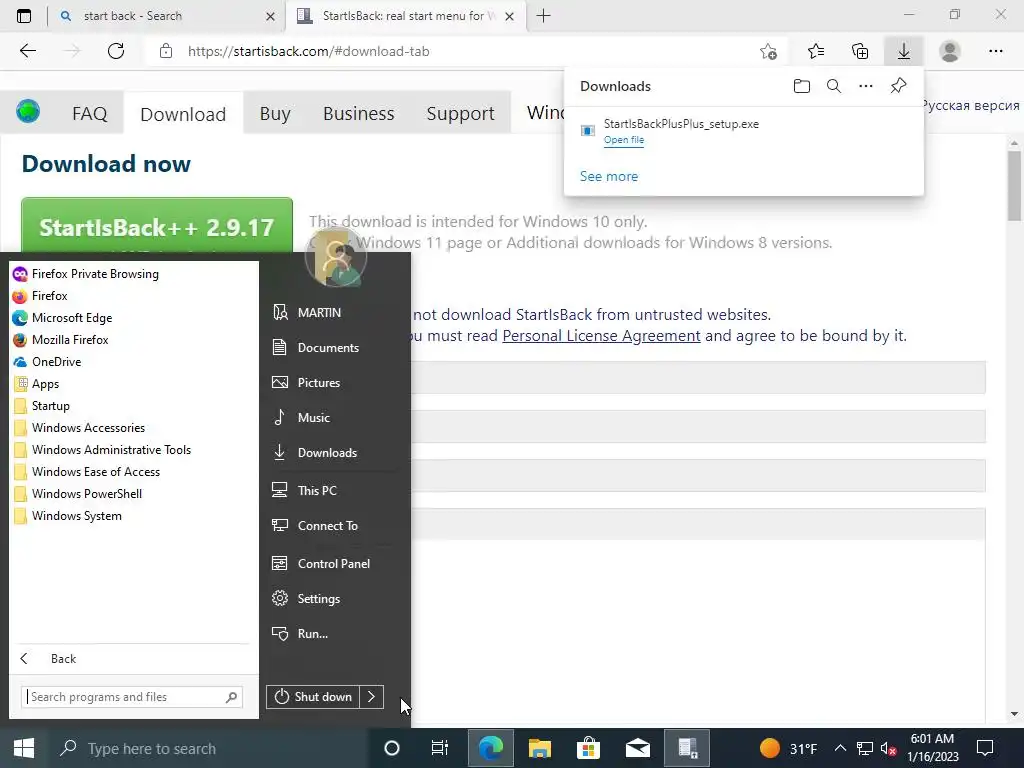
Task: Switch to the FAQ tab
Action: coord(89,114)
